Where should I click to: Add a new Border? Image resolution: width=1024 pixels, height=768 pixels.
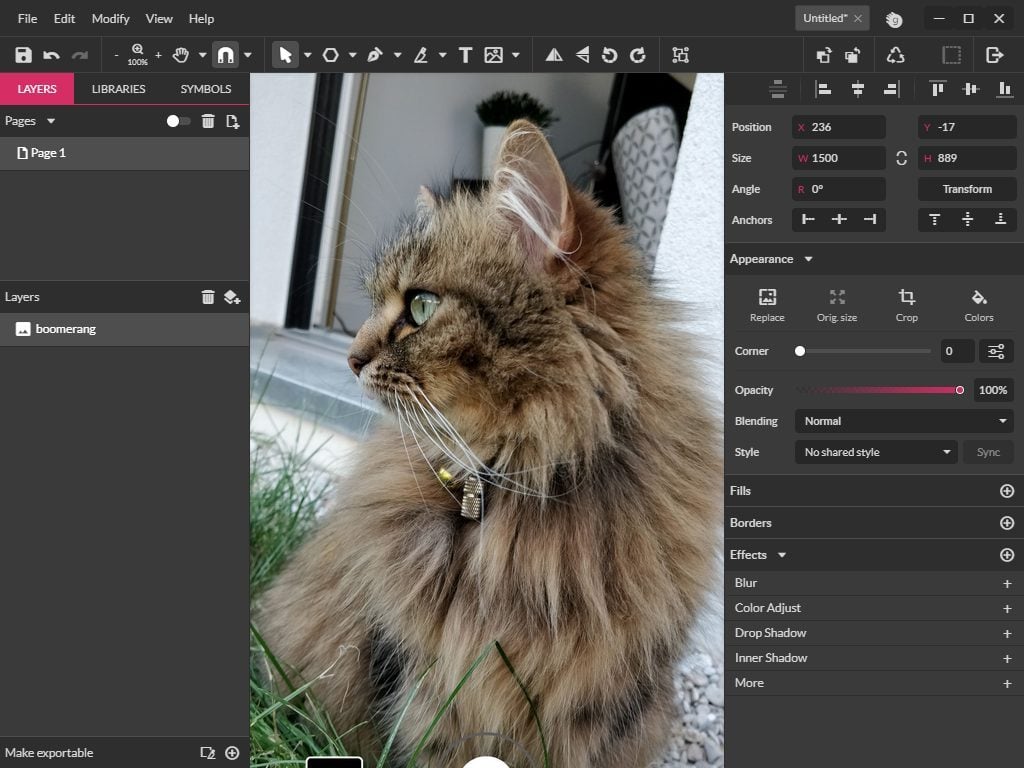tap(1007, 523)
